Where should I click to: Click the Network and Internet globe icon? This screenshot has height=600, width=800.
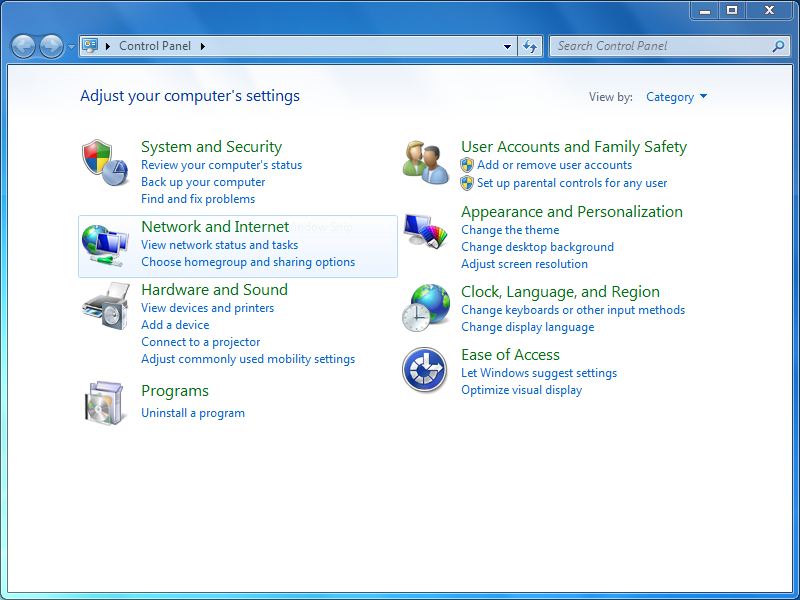pyautogui.click(x=105, y=246)
